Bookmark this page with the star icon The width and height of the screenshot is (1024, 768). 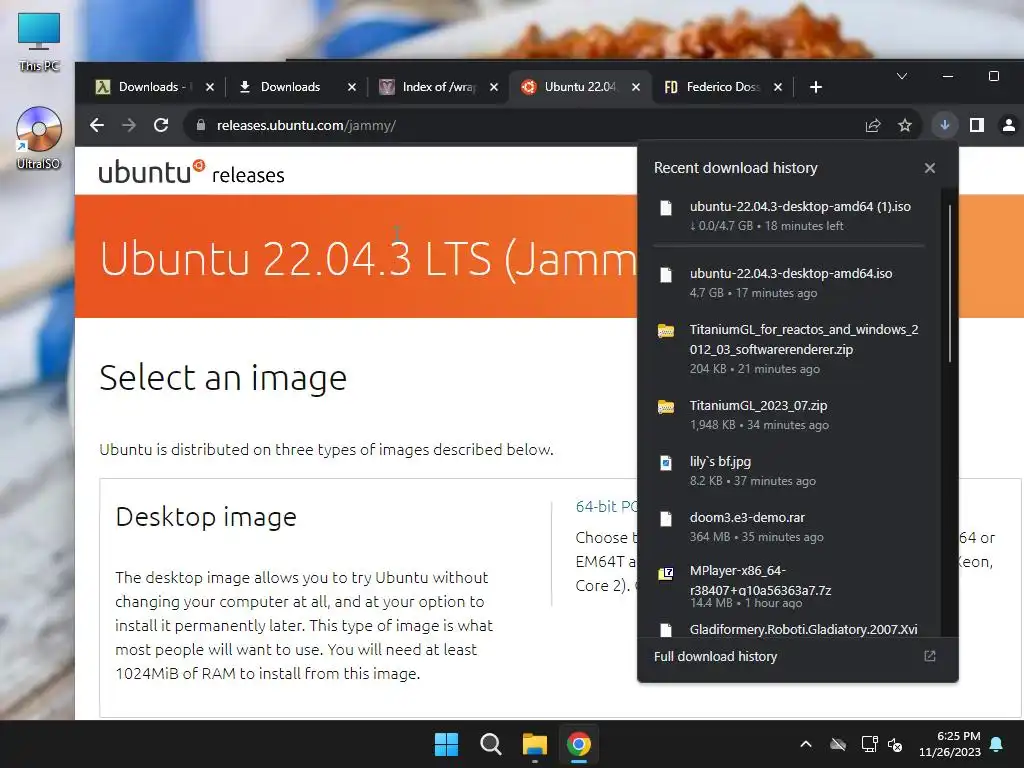point(904,125)
